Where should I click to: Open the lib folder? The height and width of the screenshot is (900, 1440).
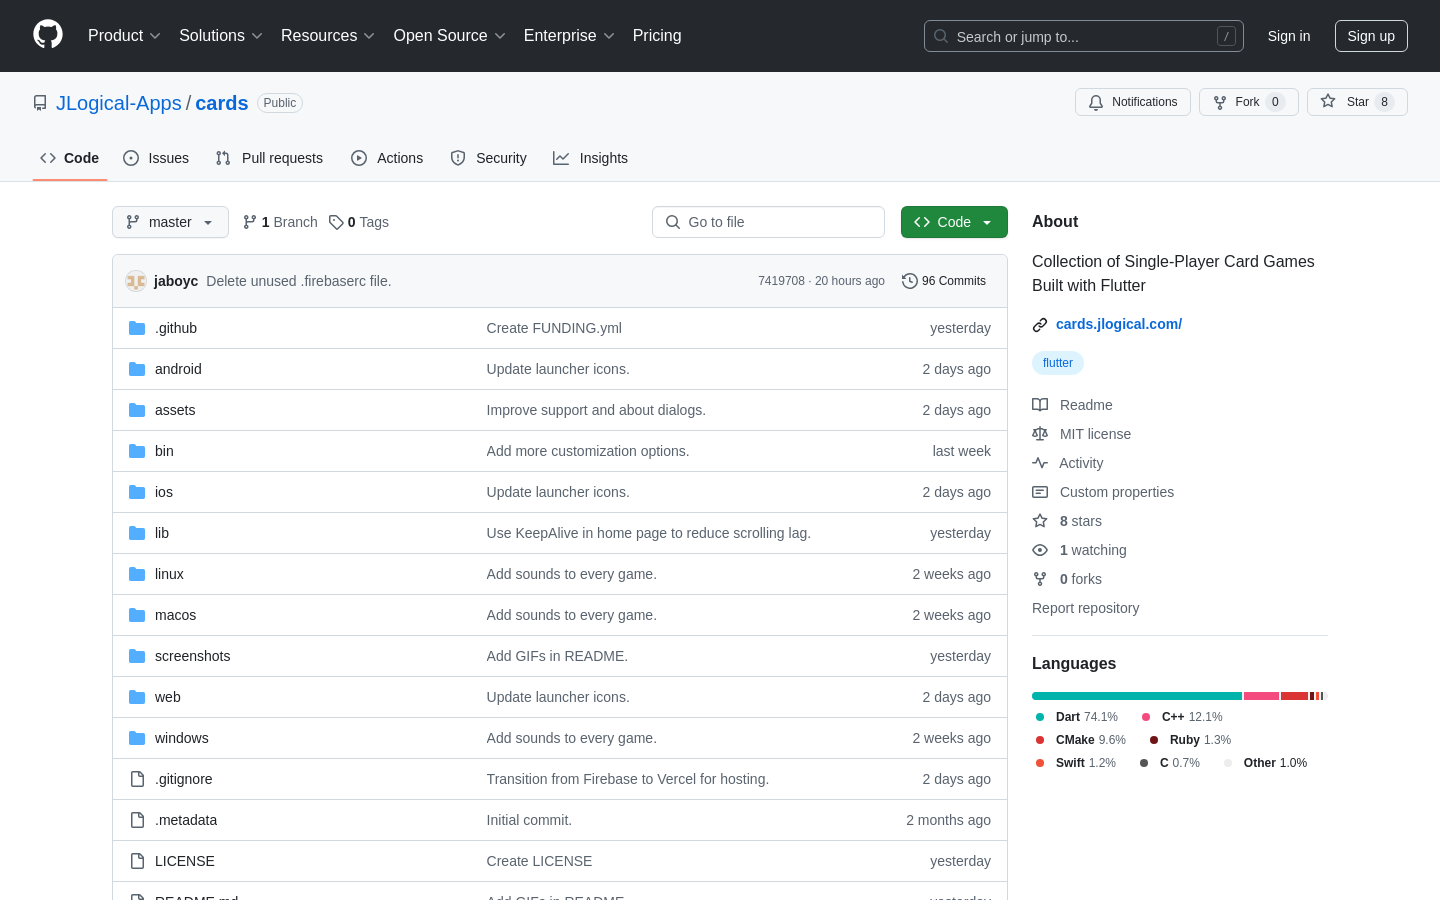pyautogui.click(x=162, y=533)
